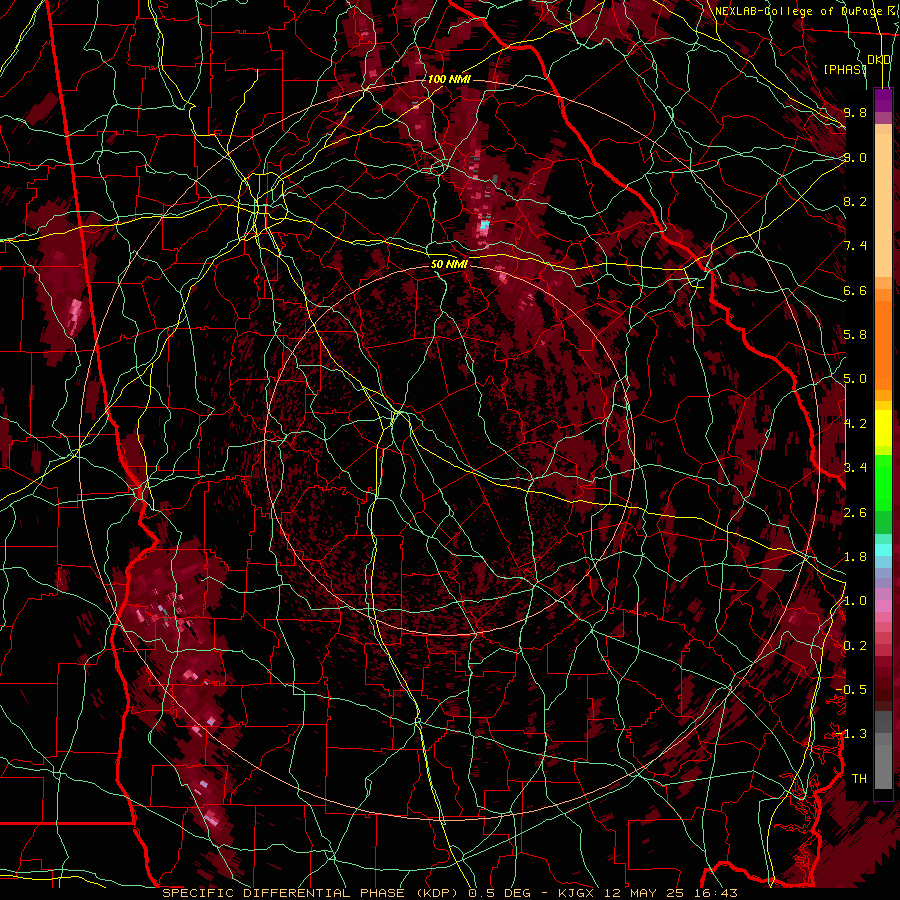Click the "TH" threshold label on the scale
This screenshot has height=900, width=900.
[x=859, y=779]
